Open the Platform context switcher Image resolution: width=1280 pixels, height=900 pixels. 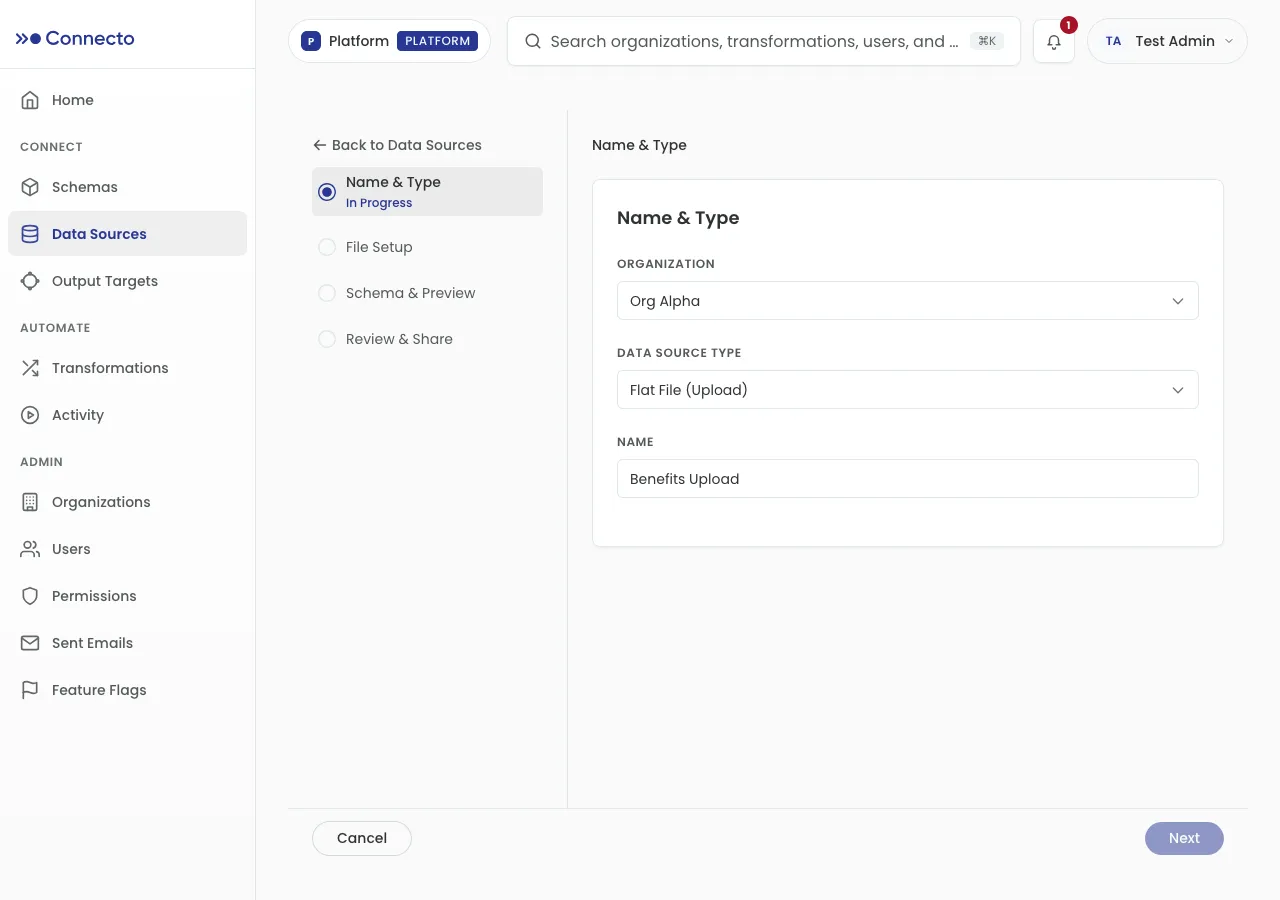(390, 41)
